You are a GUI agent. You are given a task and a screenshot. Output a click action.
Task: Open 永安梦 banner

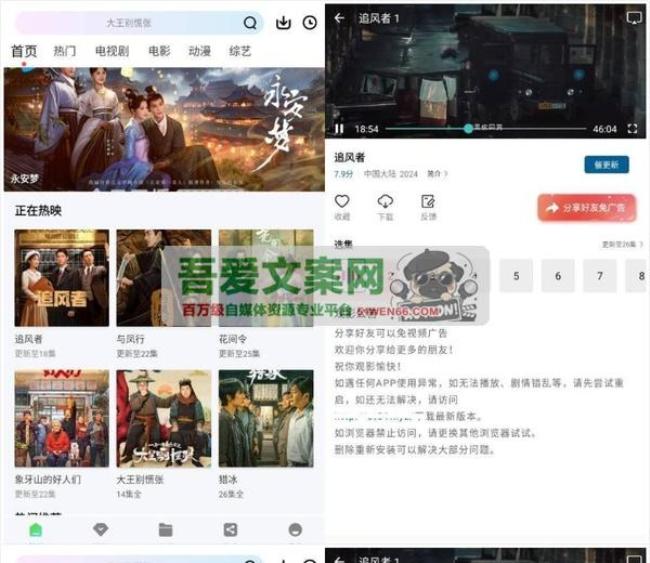[164, 129]
